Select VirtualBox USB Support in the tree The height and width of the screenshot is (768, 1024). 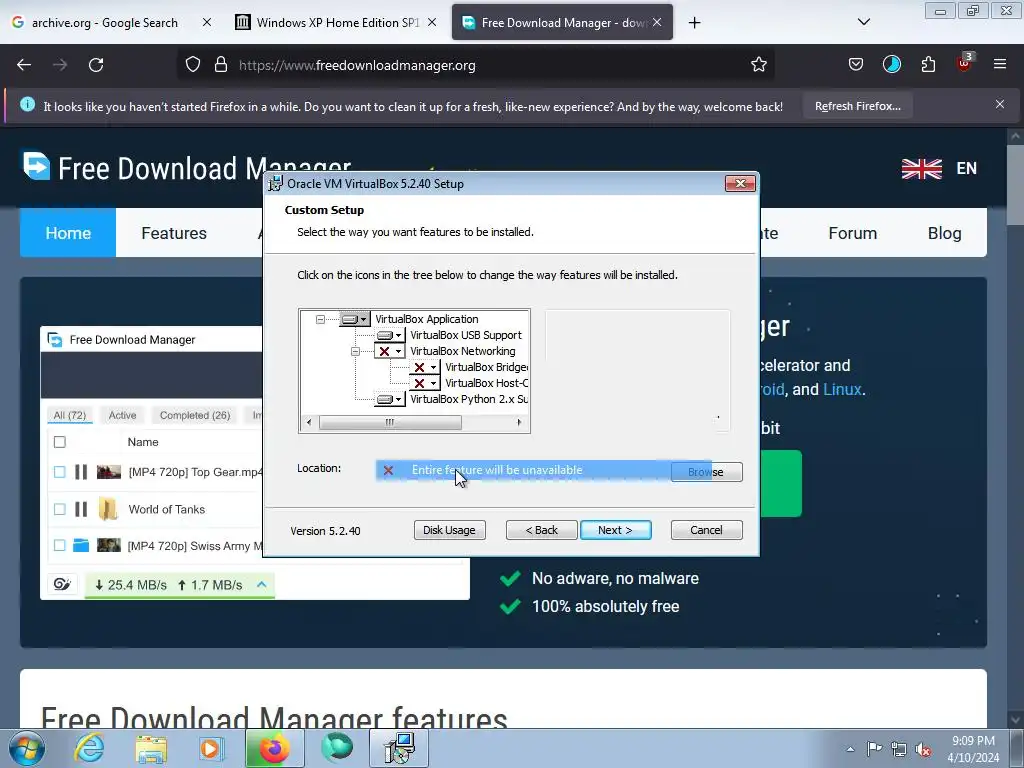[466, 335]
